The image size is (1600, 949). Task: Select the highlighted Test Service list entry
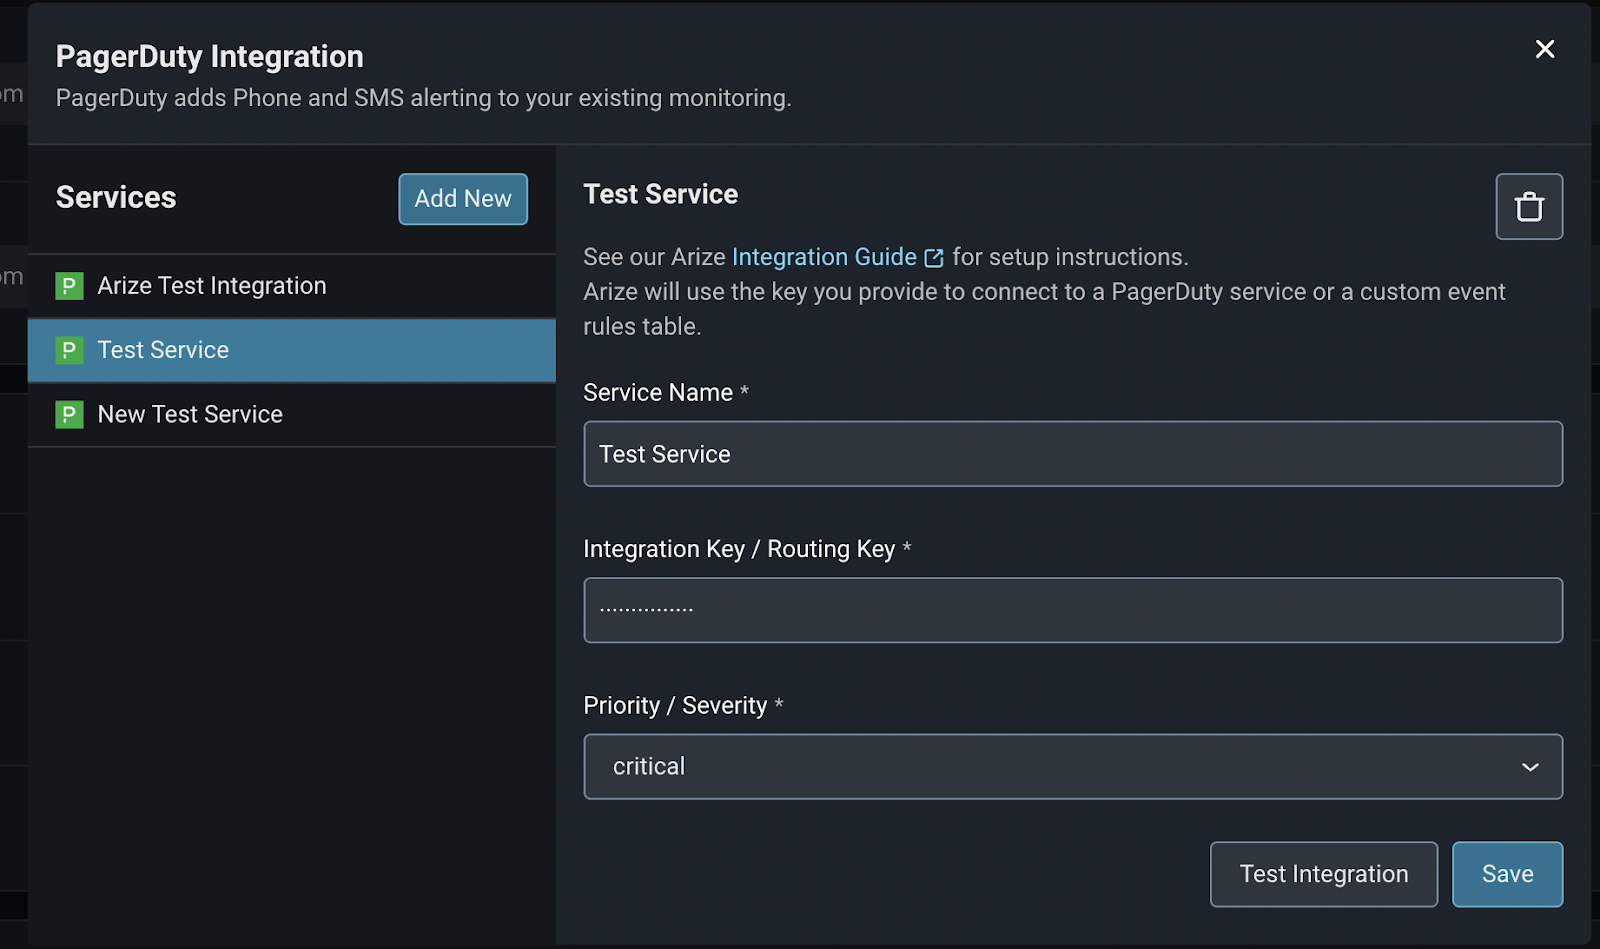292,350
